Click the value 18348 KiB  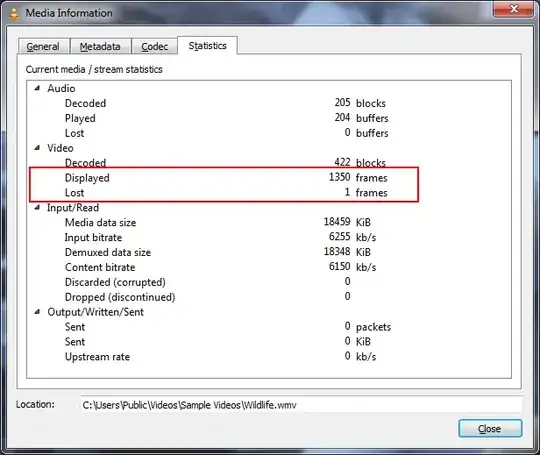(347, 252)
